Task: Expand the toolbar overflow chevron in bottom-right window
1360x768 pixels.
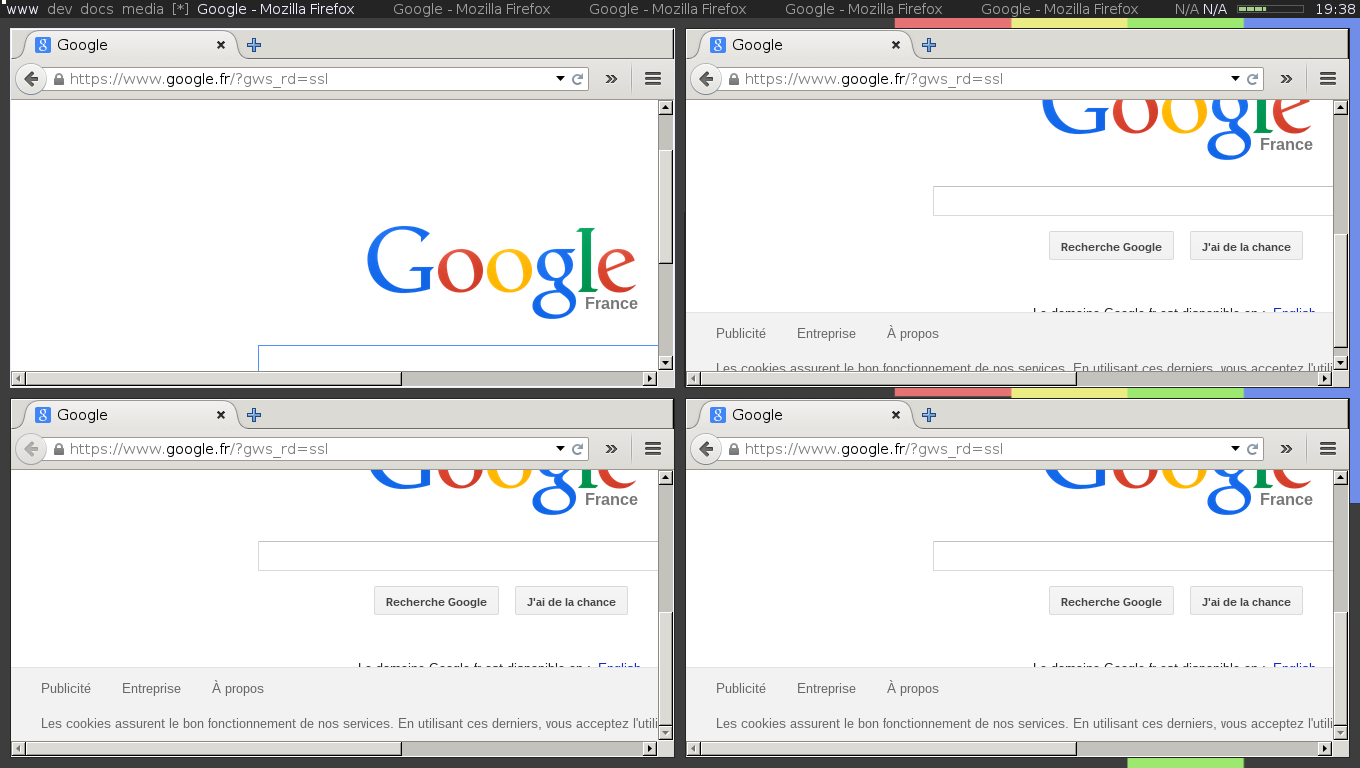Action: click(x=1286, y=449)
